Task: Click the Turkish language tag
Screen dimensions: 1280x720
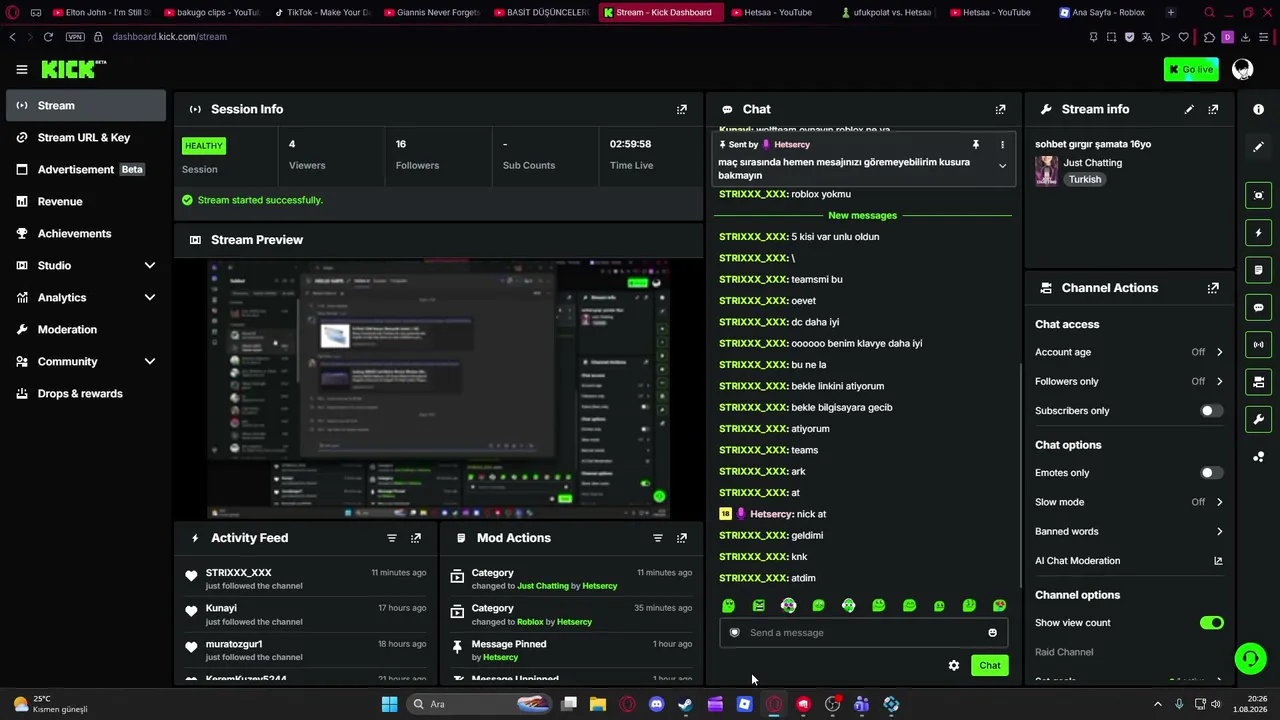Action: [x=1084, y=180]
